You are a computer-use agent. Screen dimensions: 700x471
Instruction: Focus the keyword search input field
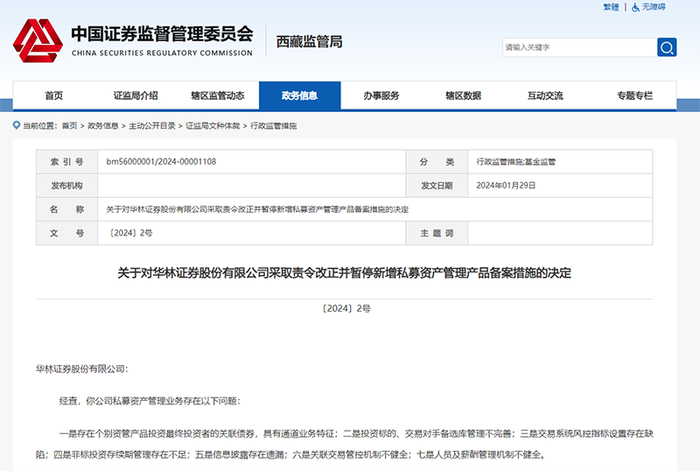click(x=579, y=47)
